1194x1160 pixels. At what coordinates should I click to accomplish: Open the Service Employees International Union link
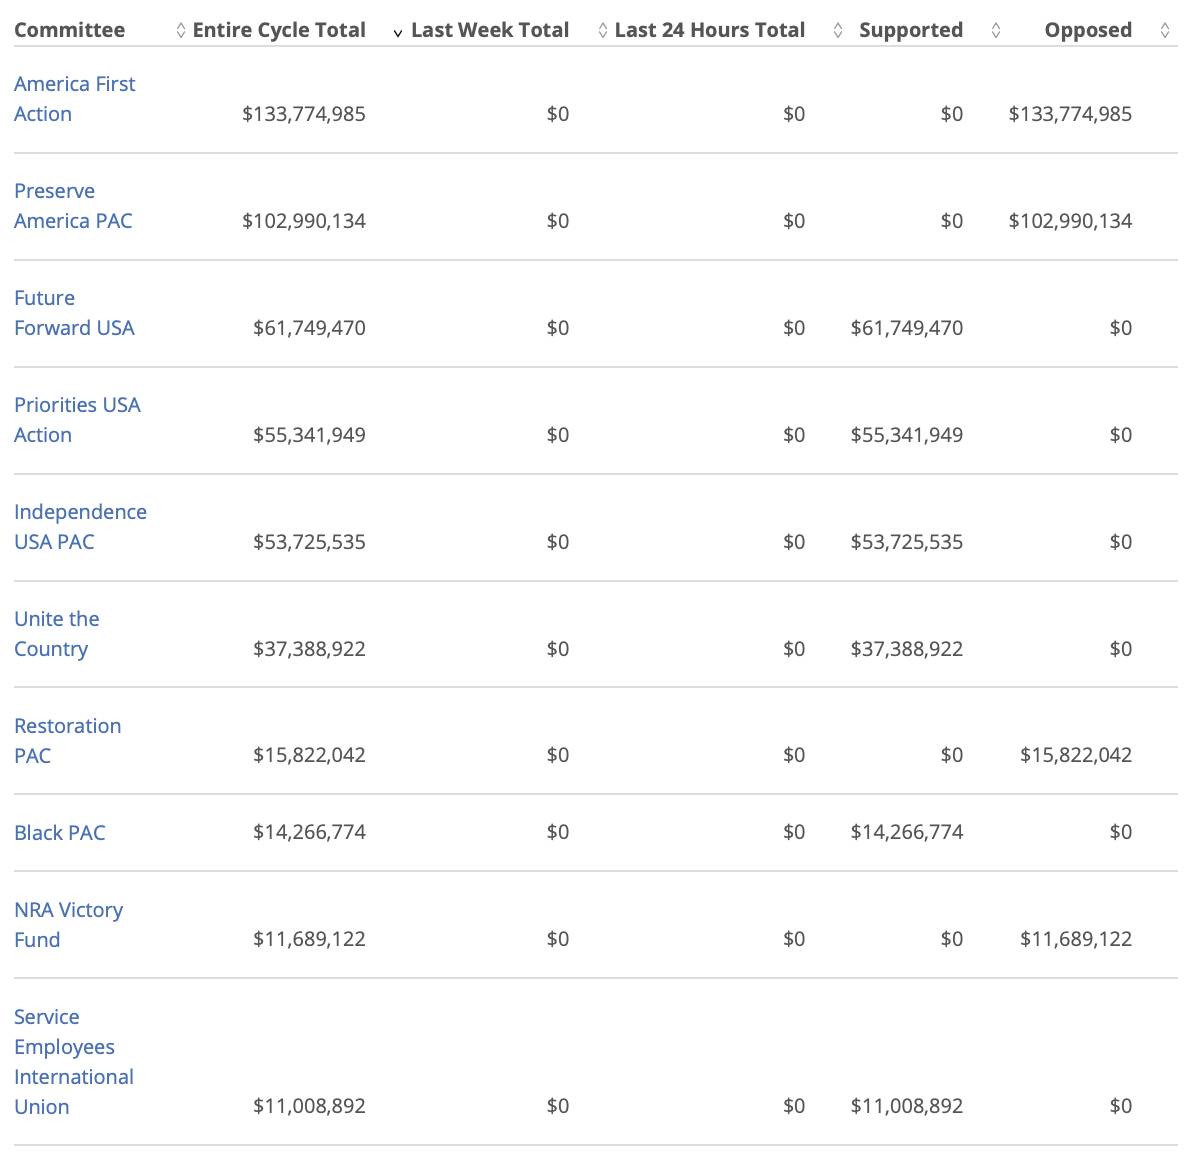pyautogui.click(x=74, y=1062)
